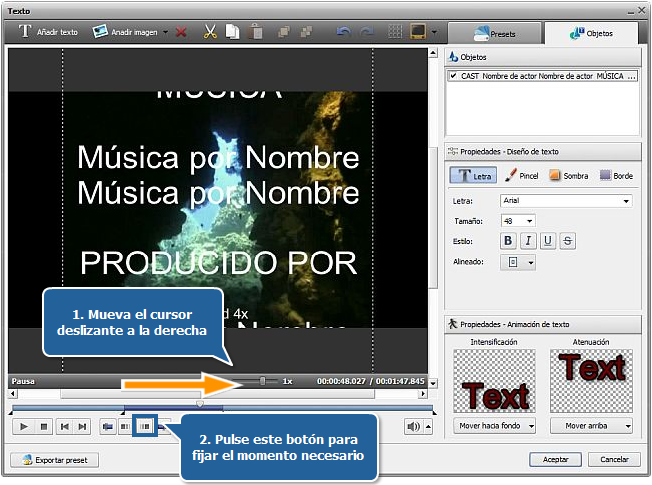
Task: Click the Exportar preset button
Action: point(56,459)
